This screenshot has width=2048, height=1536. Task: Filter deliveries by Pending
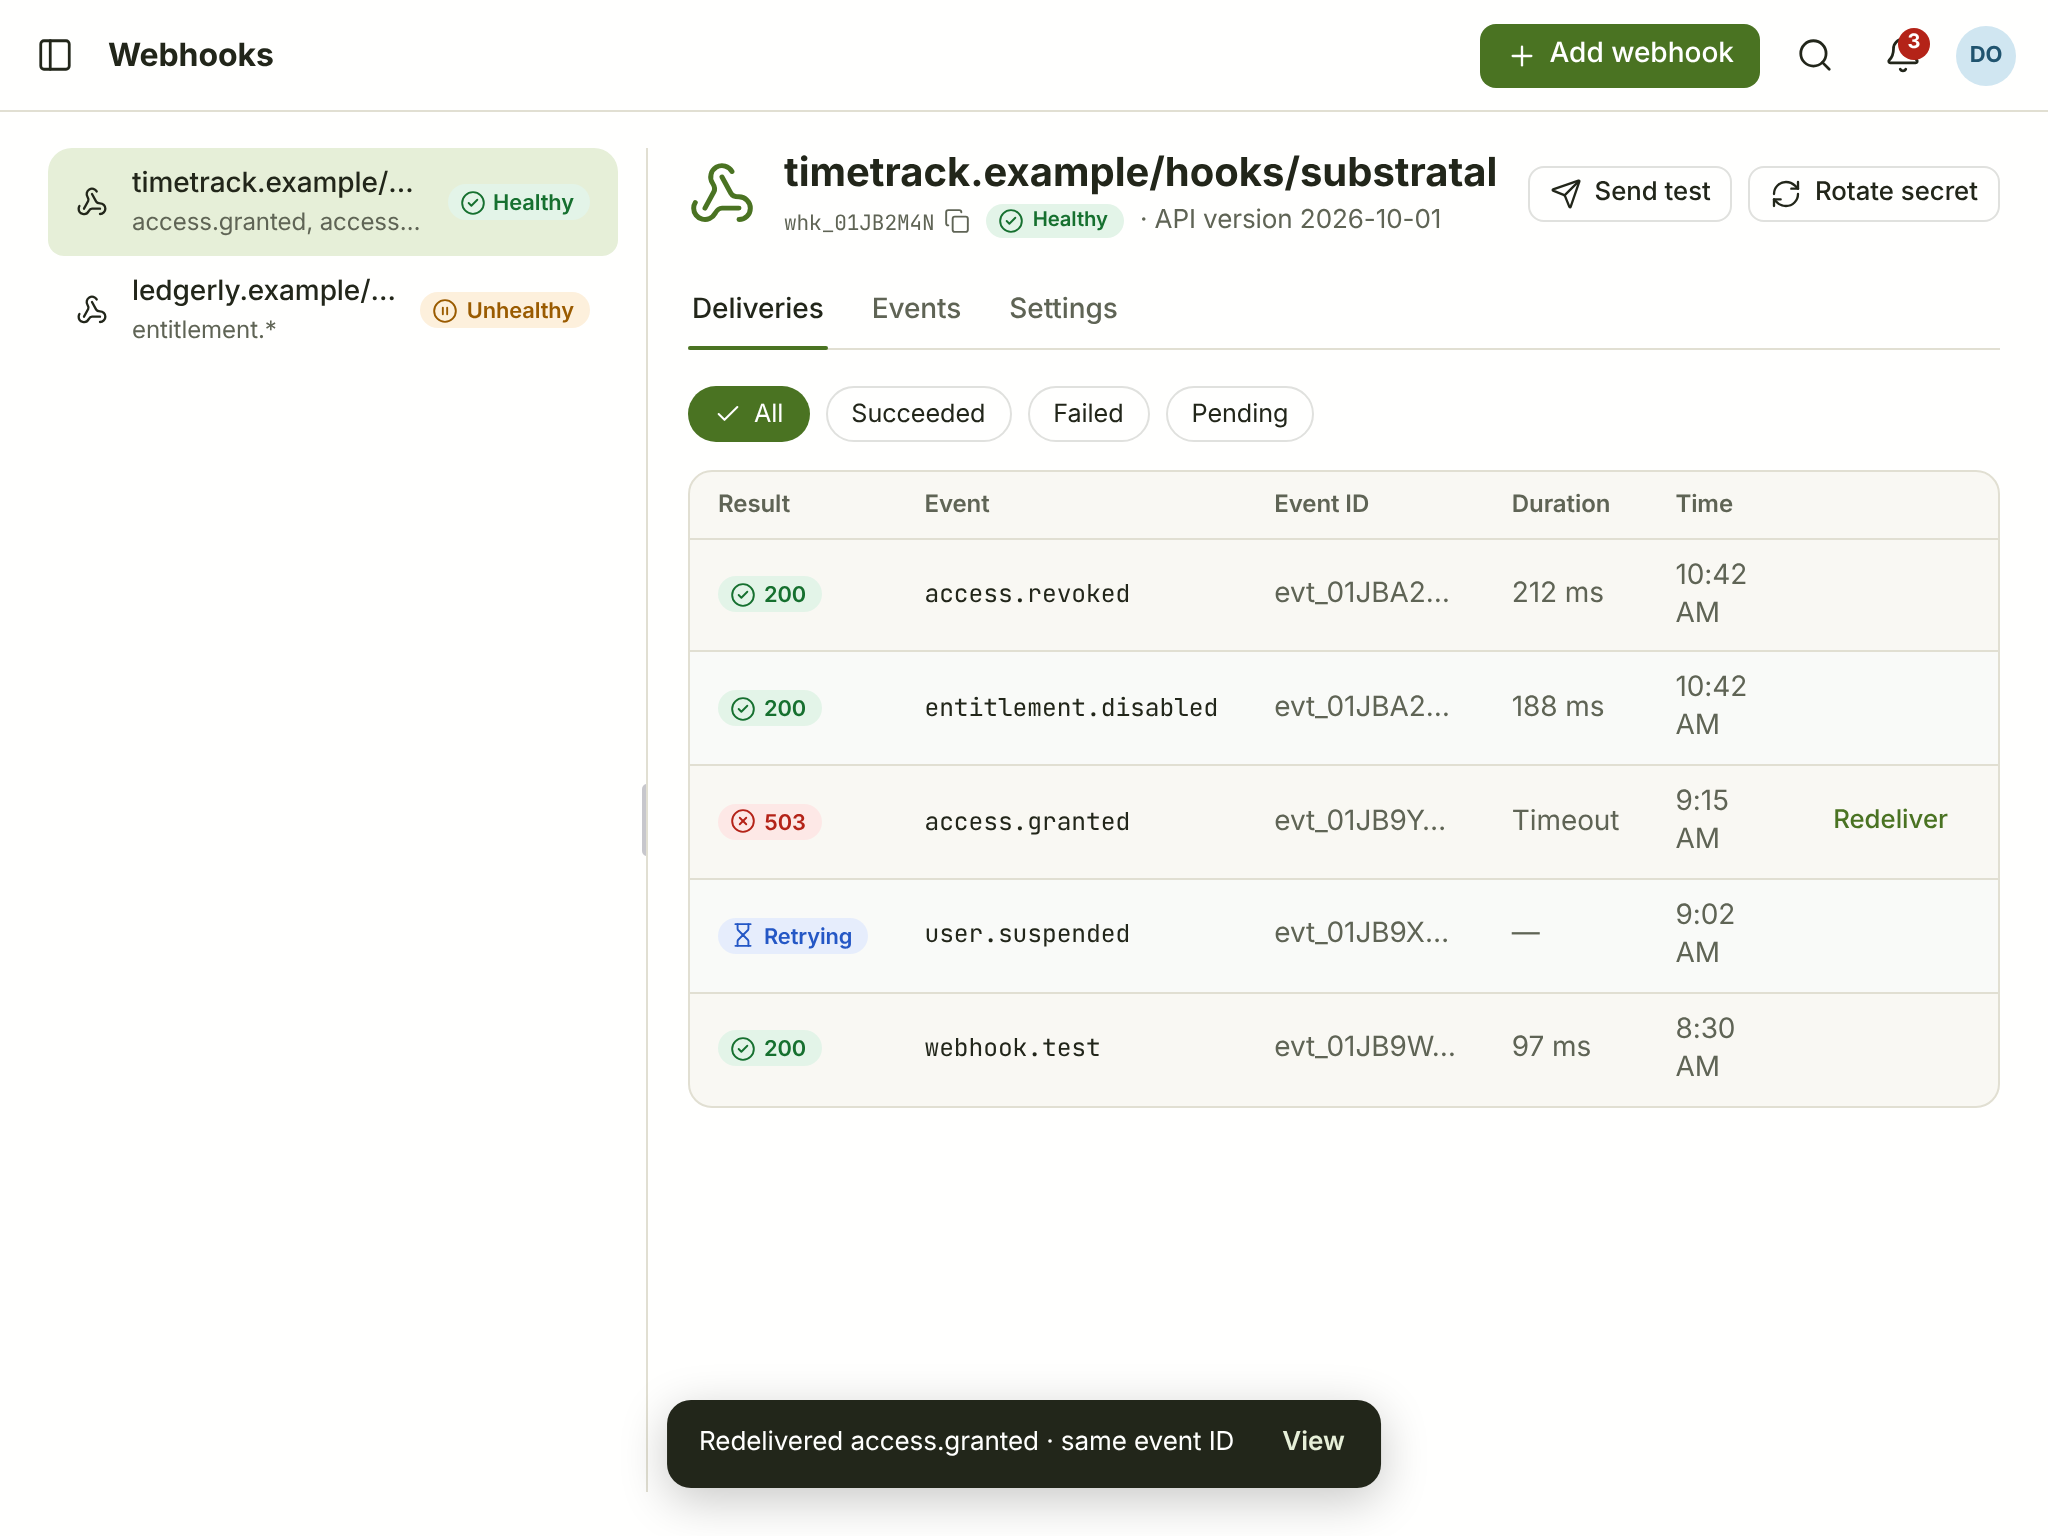(x=1239, y=414)
